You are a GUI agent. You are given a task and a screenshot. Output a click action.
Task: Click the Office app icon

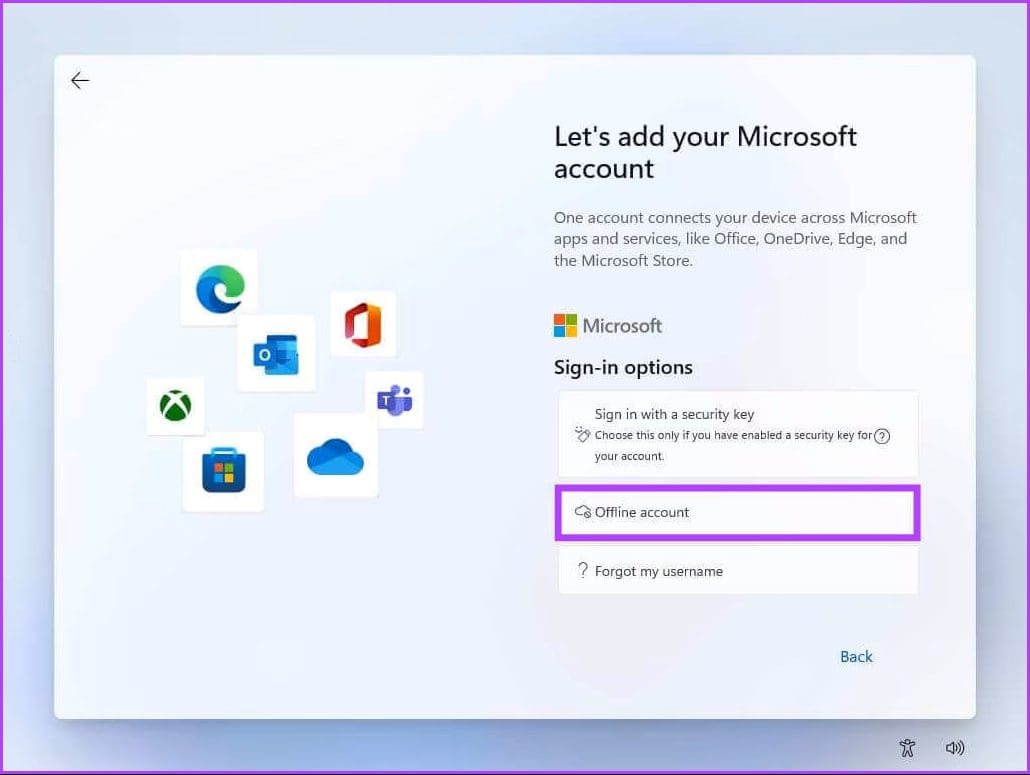pyautogui.click(x=363, y=324)
